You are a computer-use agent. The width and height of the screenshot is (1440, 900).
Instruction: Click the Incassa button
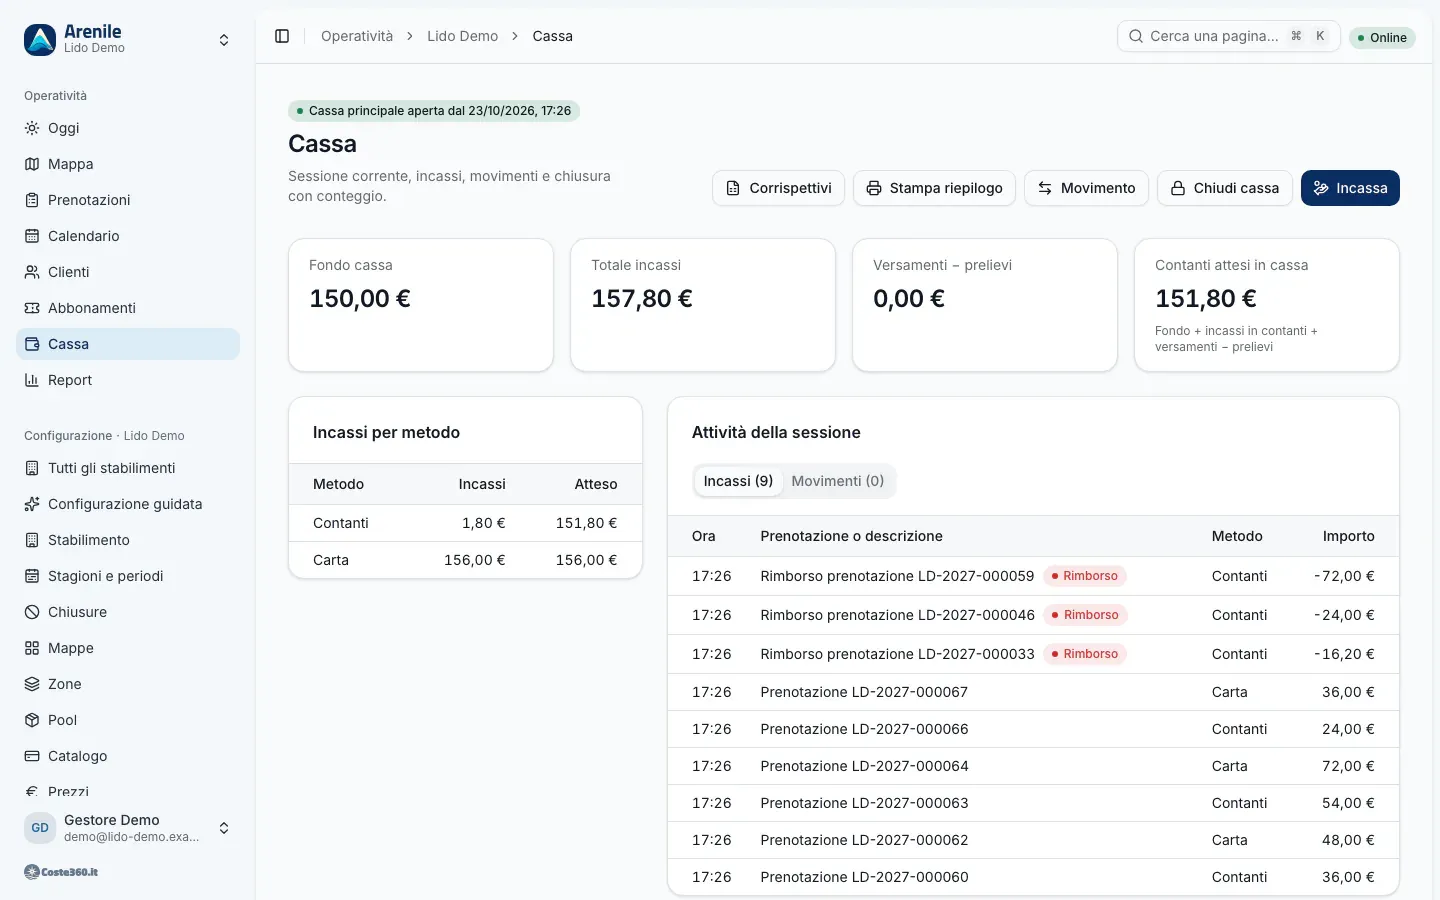[x=1350, y=188]
